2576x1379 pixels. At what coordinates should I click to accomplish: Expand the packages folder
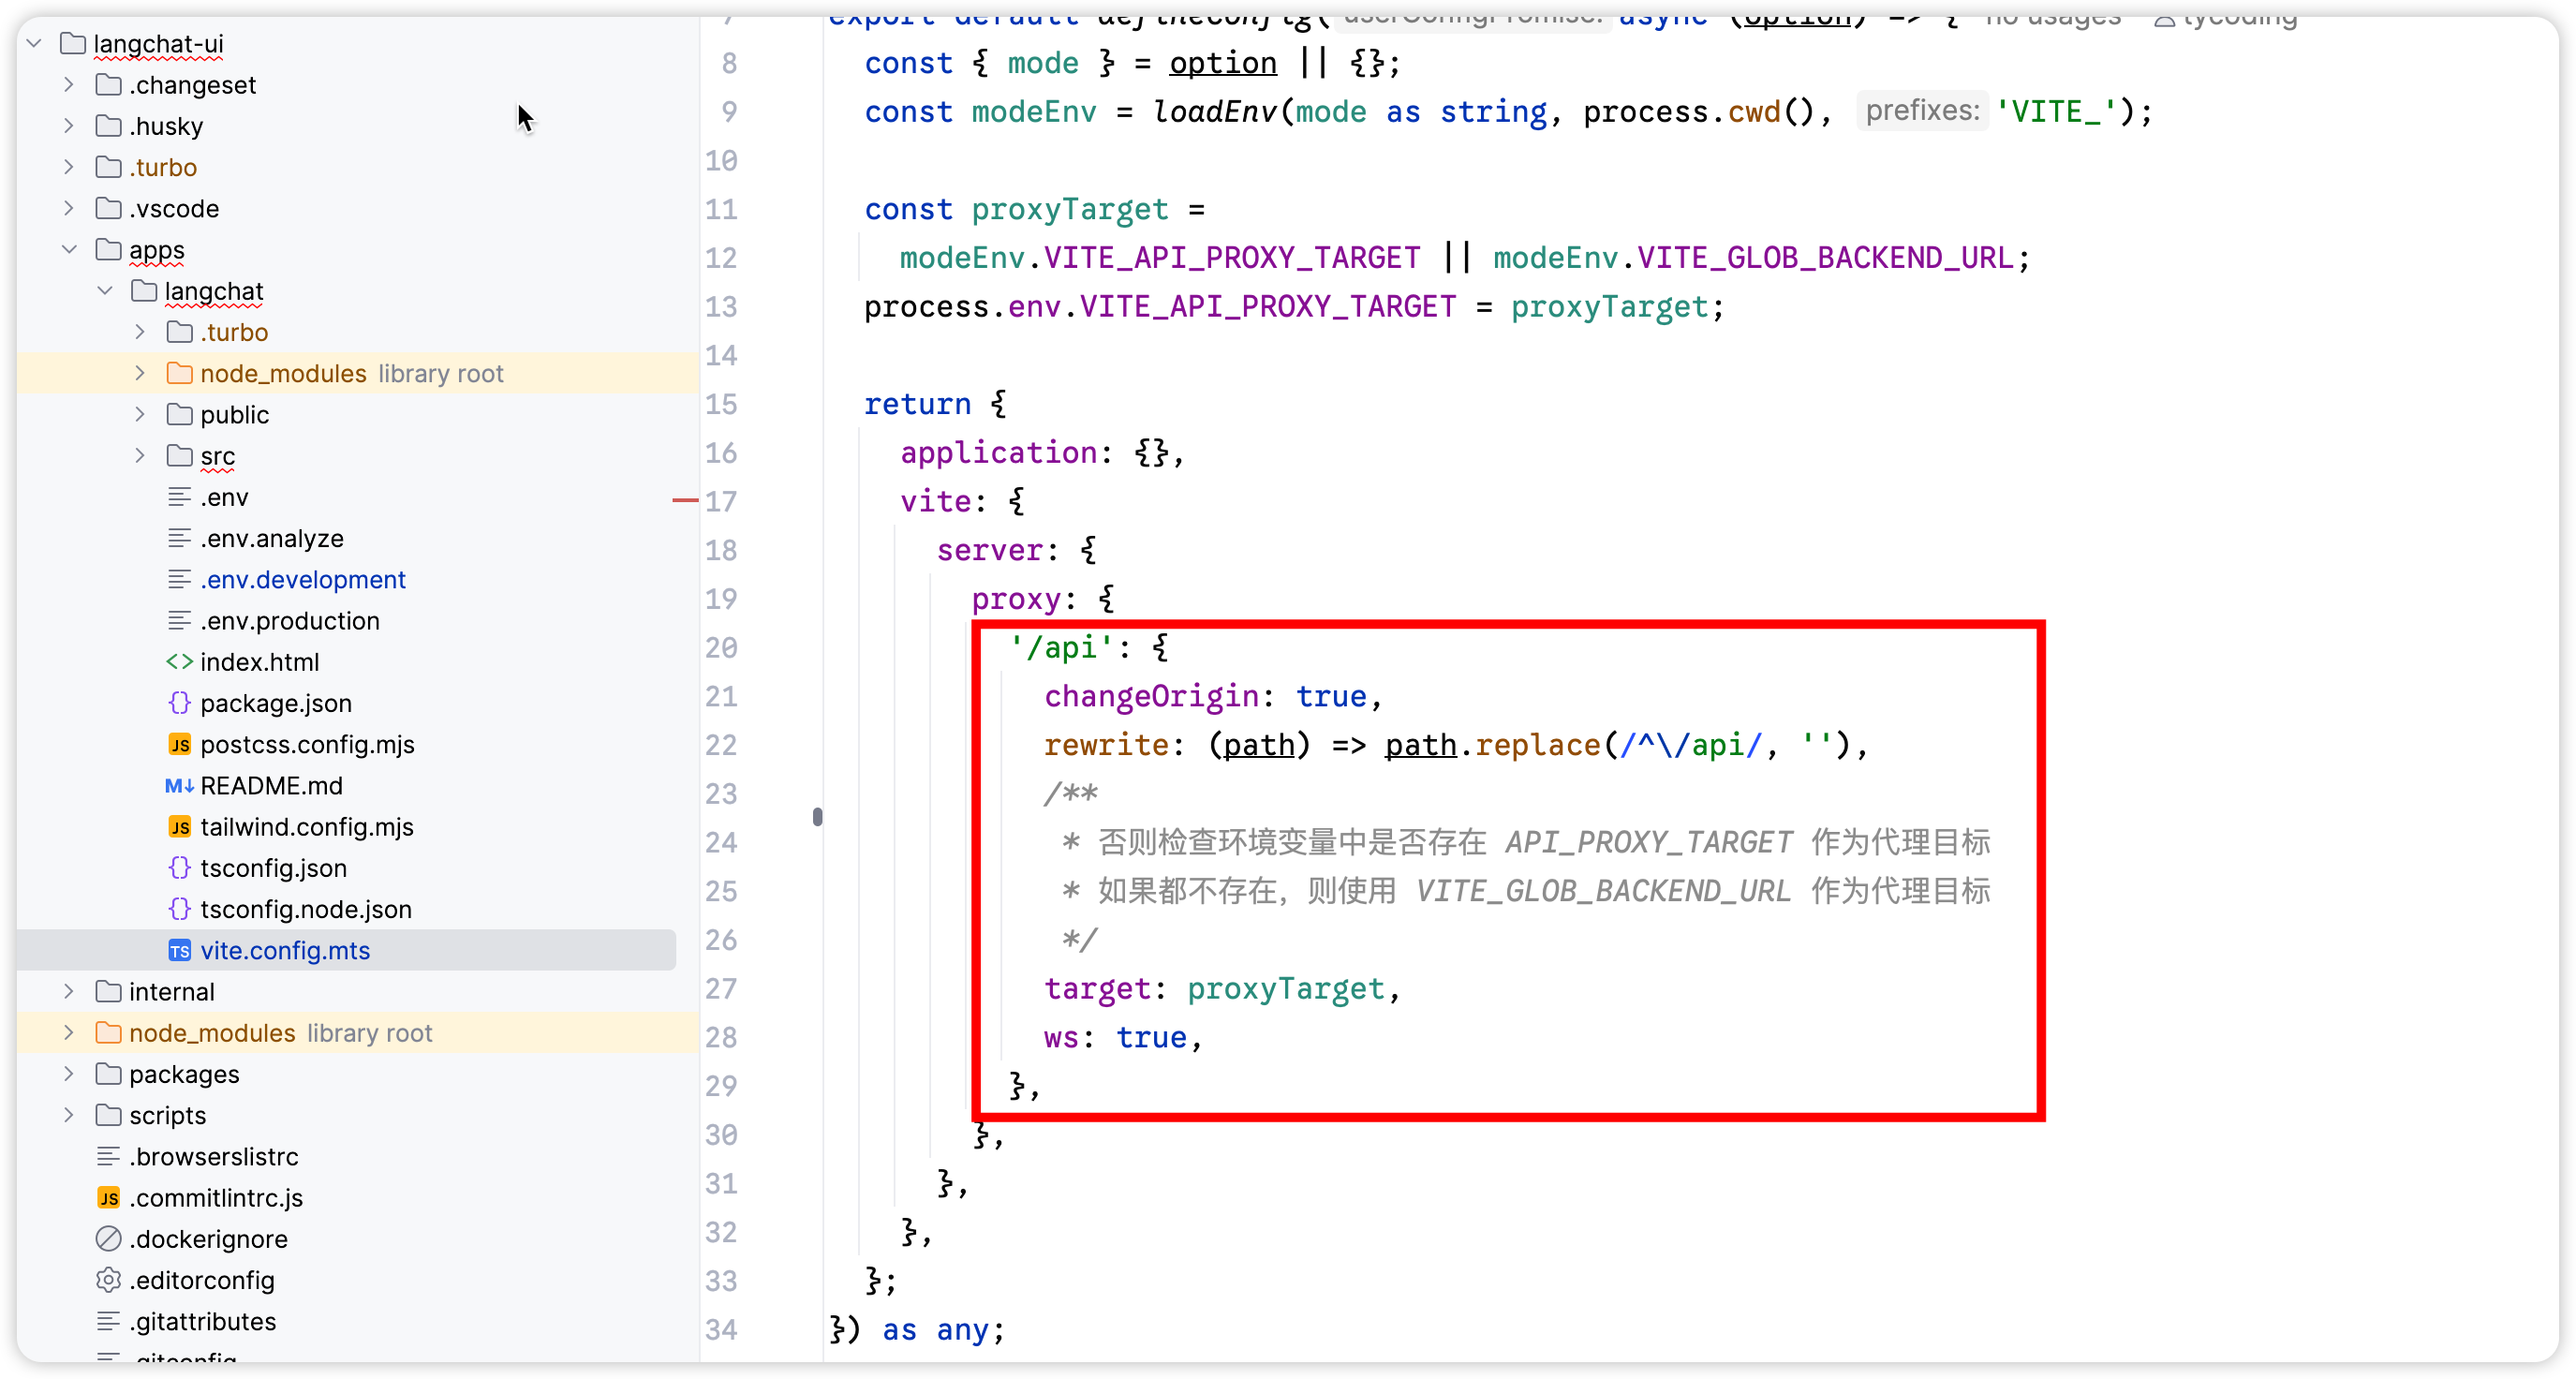pyautogui.click(x=69, y=1074)
